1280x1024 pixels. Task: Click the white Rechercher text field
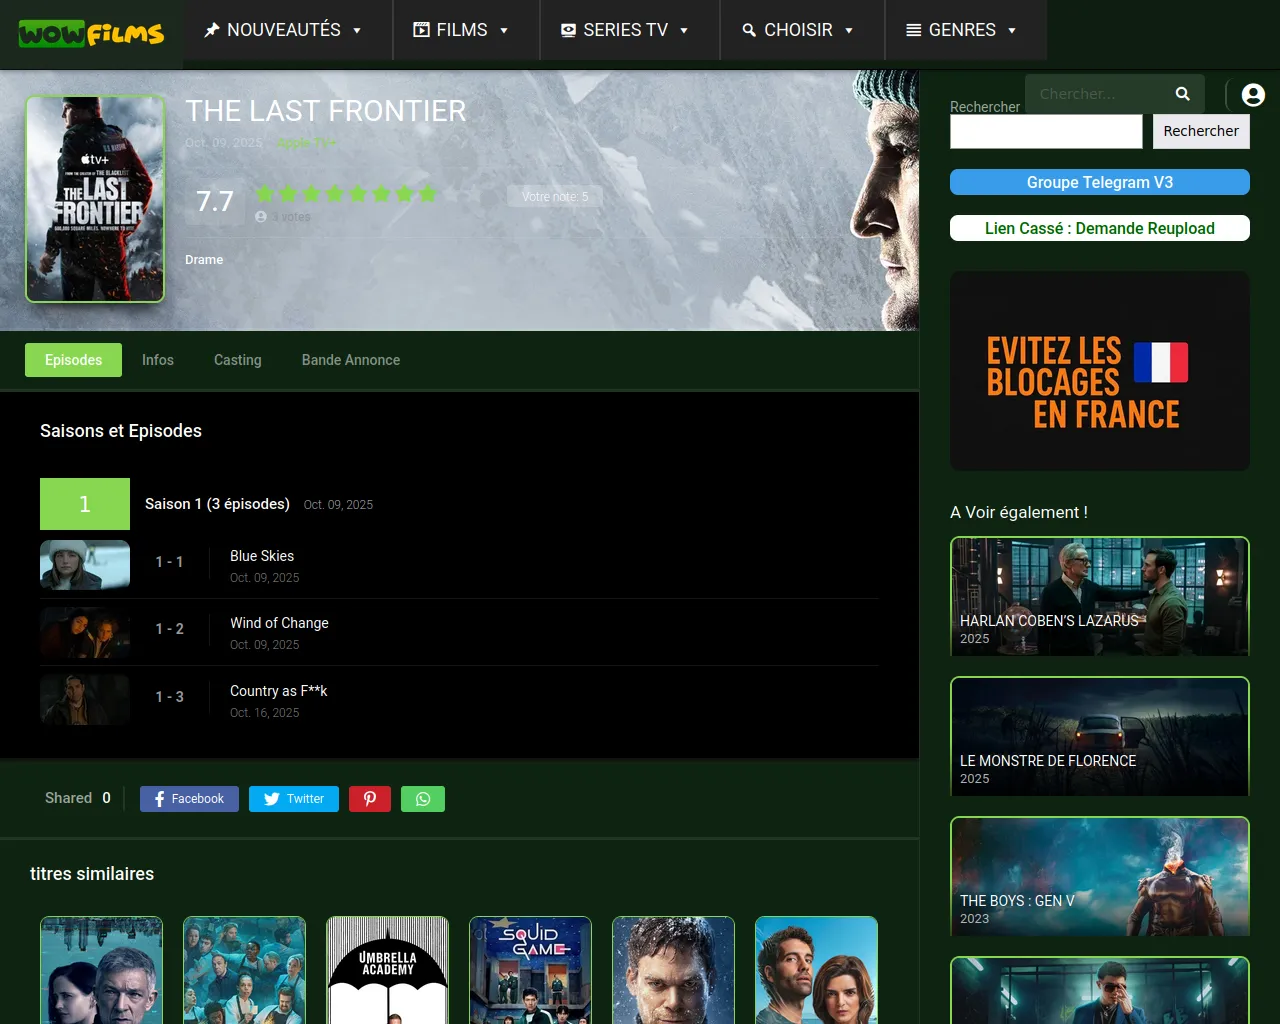[1045, 131]
